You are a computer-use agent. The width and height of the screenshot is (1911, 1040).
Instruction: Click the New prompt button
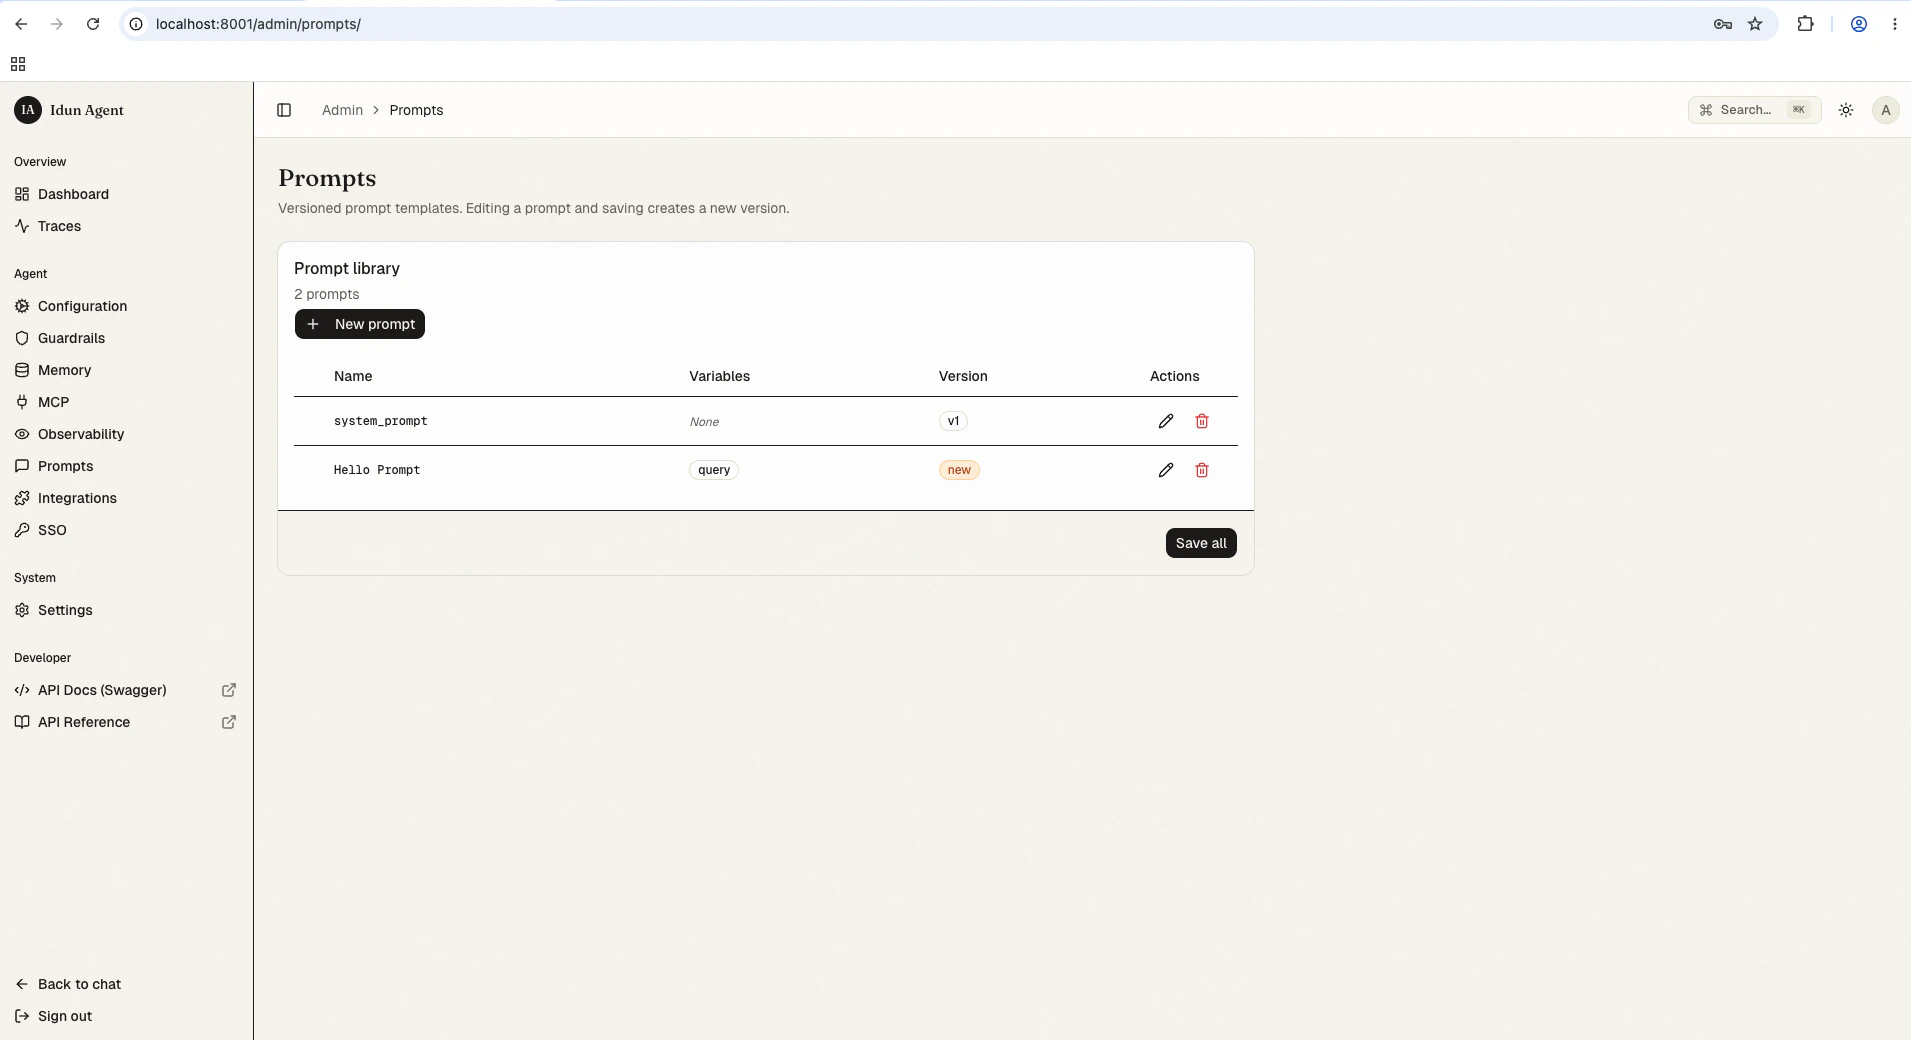pos(360,324)
